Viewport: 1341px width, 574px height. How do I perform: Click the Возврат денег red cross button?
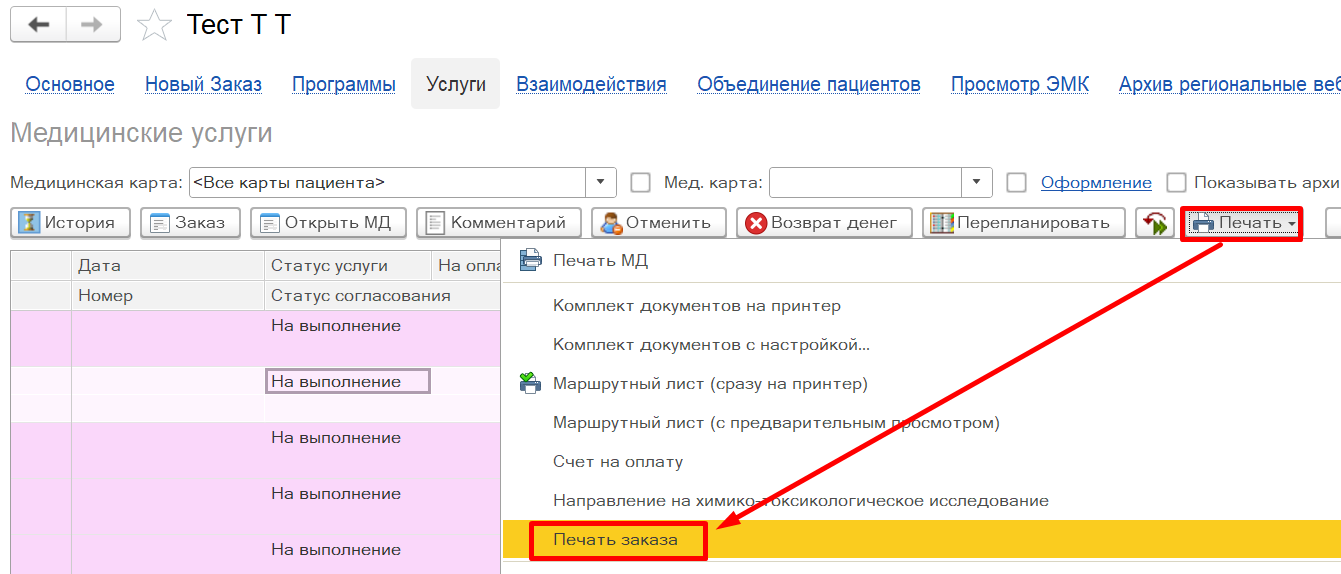[824, 223]
